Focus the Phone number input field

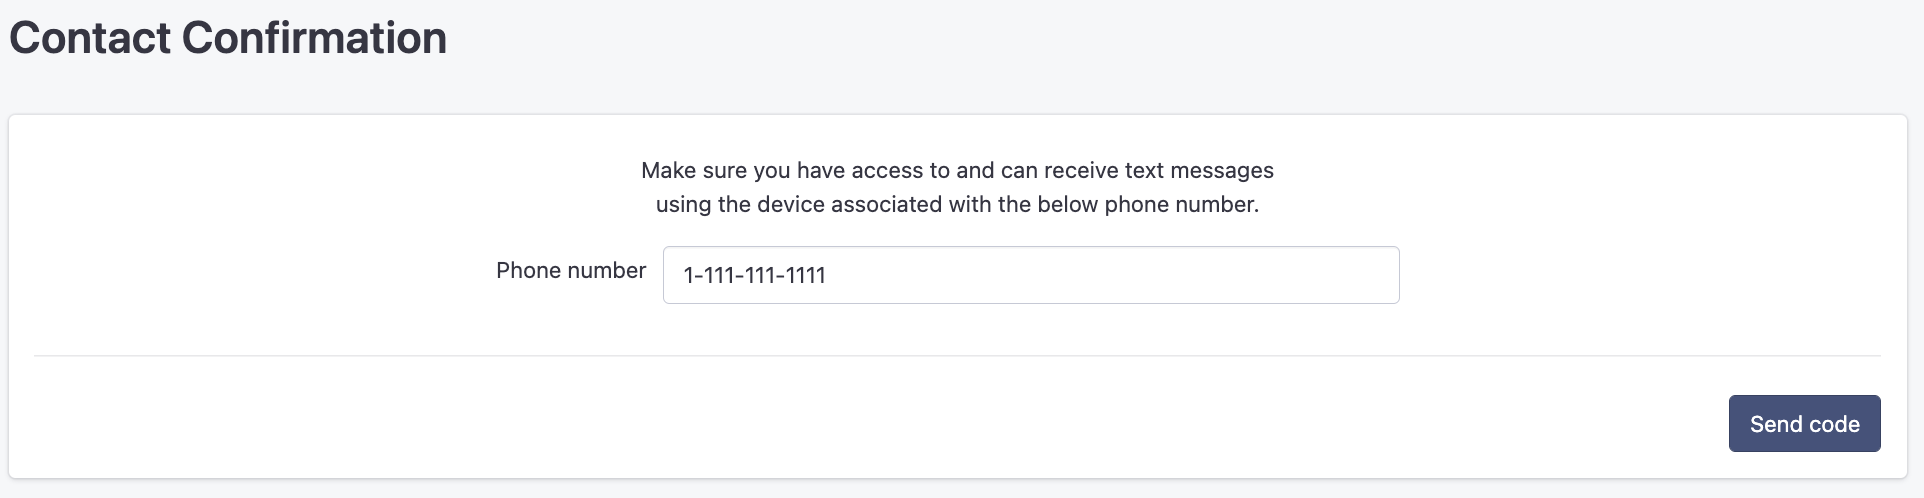point(1031,275)
